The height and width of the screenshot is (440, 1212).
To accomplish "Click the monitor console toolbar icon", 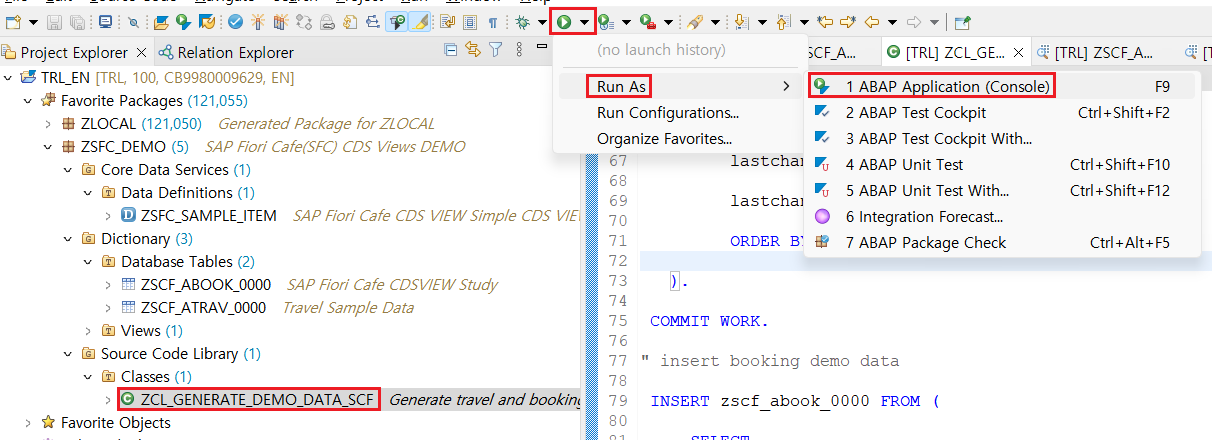I will [105, 22].
